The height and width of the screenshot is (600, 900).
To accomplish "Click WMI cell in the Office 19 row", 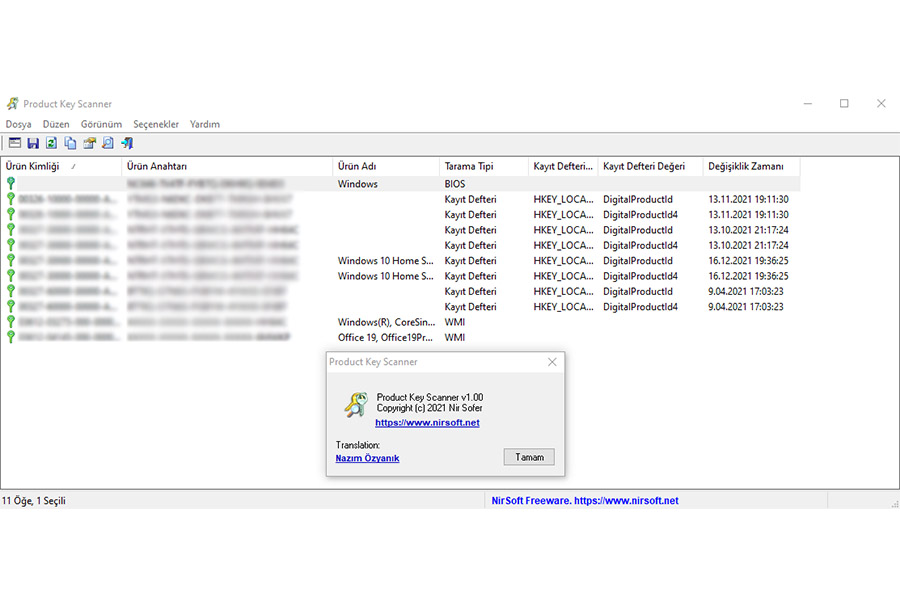I will pos(455,338).
